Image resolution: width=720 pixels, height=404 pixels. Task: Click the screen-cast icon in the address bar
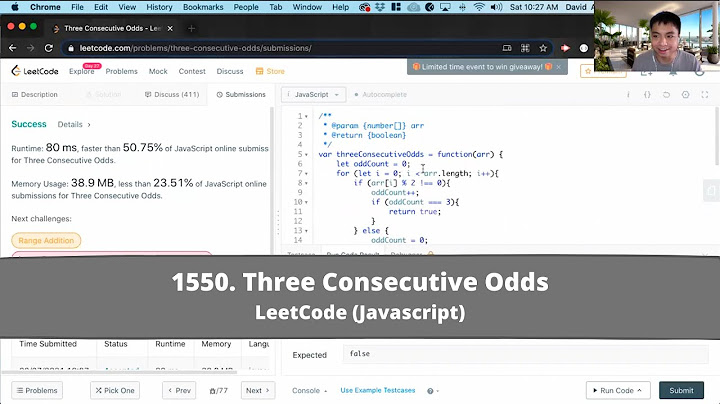tap(507, 48)
